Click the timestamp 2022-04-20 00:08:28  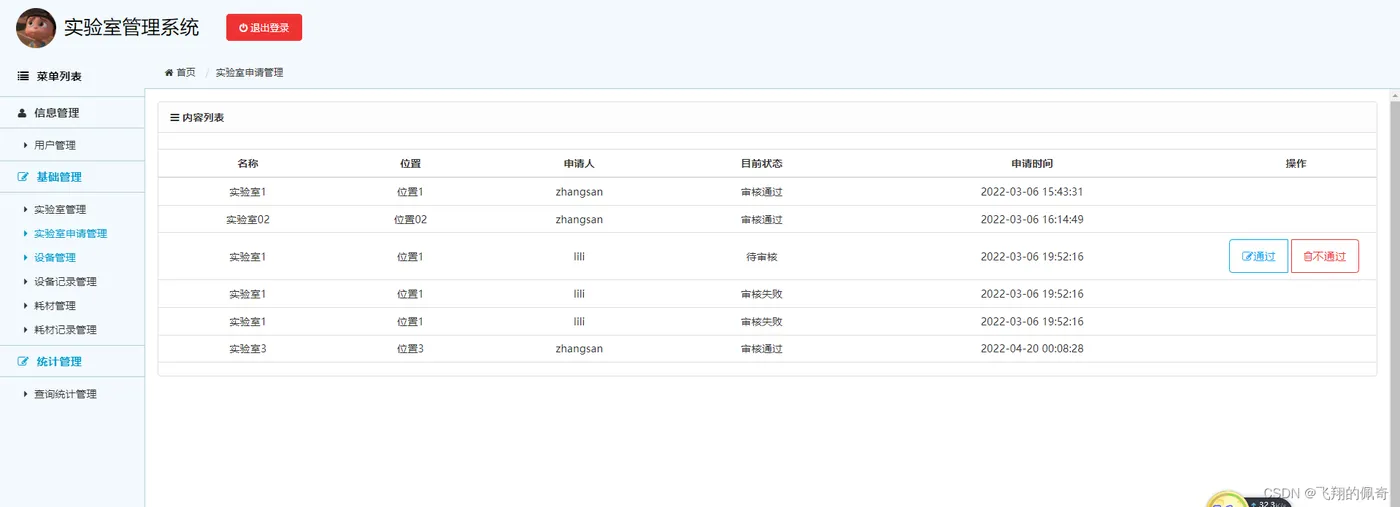pos(1032,349)
